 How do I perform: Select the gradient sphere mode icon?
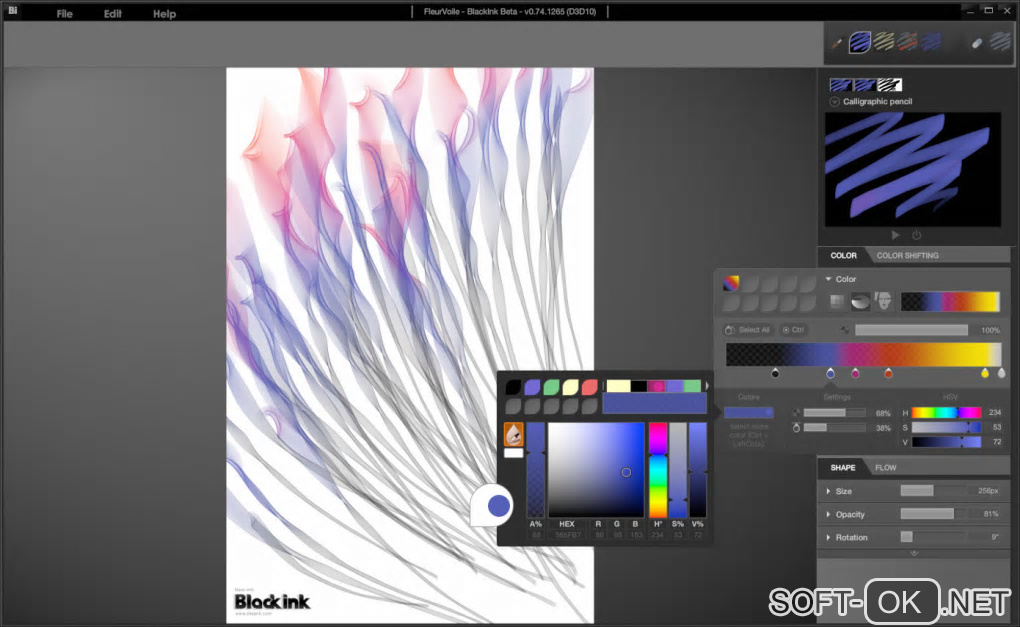tap(860, 301)
